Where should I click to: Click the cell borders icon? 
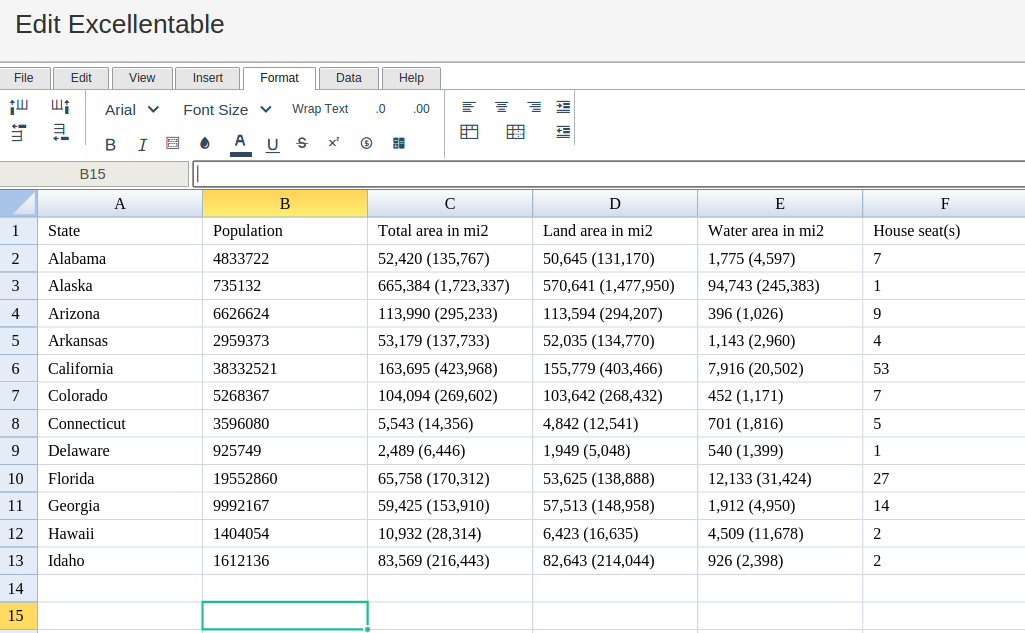click(173, 144)
